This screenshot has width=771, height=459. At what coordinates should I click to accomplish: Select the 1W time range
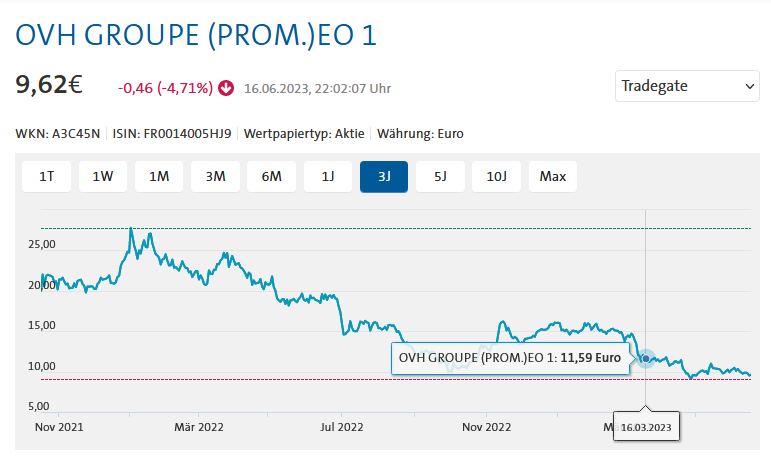tap(103, 177)
